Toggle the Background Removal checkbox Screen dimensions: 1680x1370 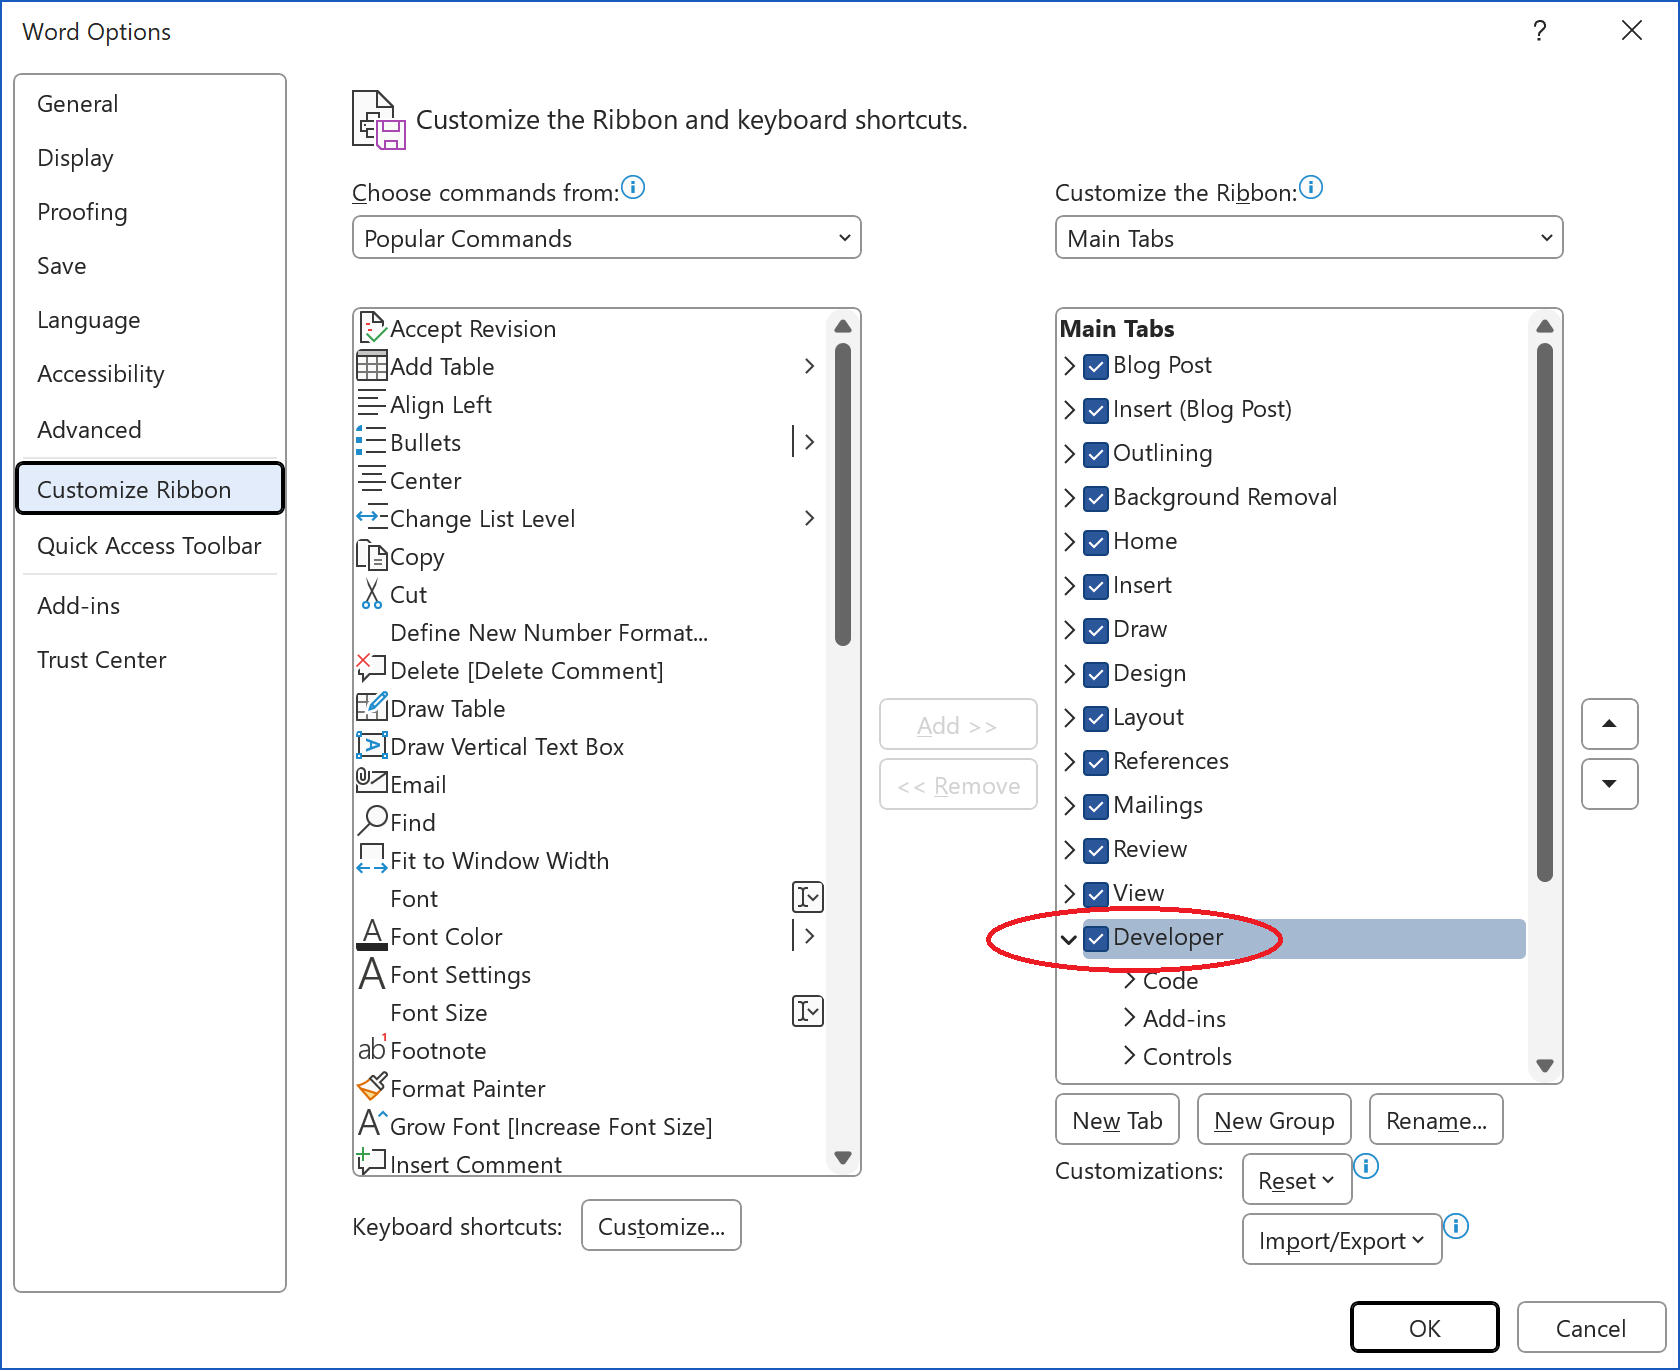coord(1096,498)
